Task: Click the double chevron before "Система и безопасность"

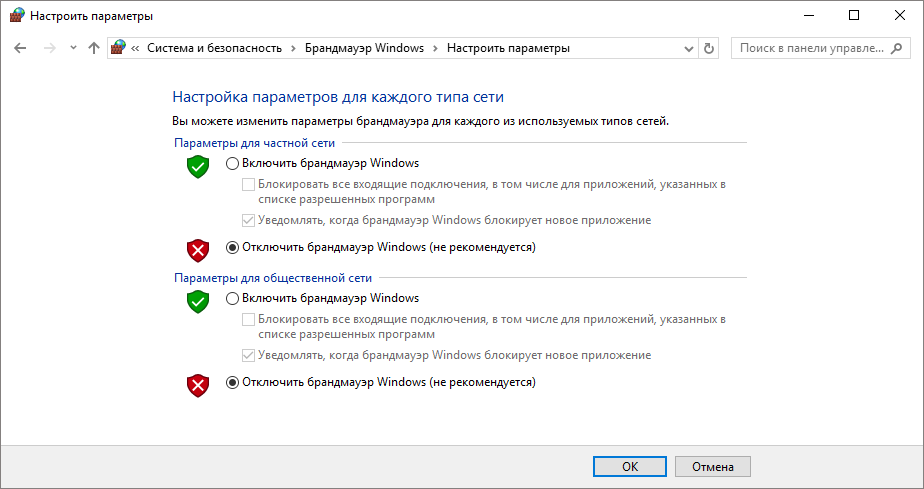Action: (x=135, y=48)
